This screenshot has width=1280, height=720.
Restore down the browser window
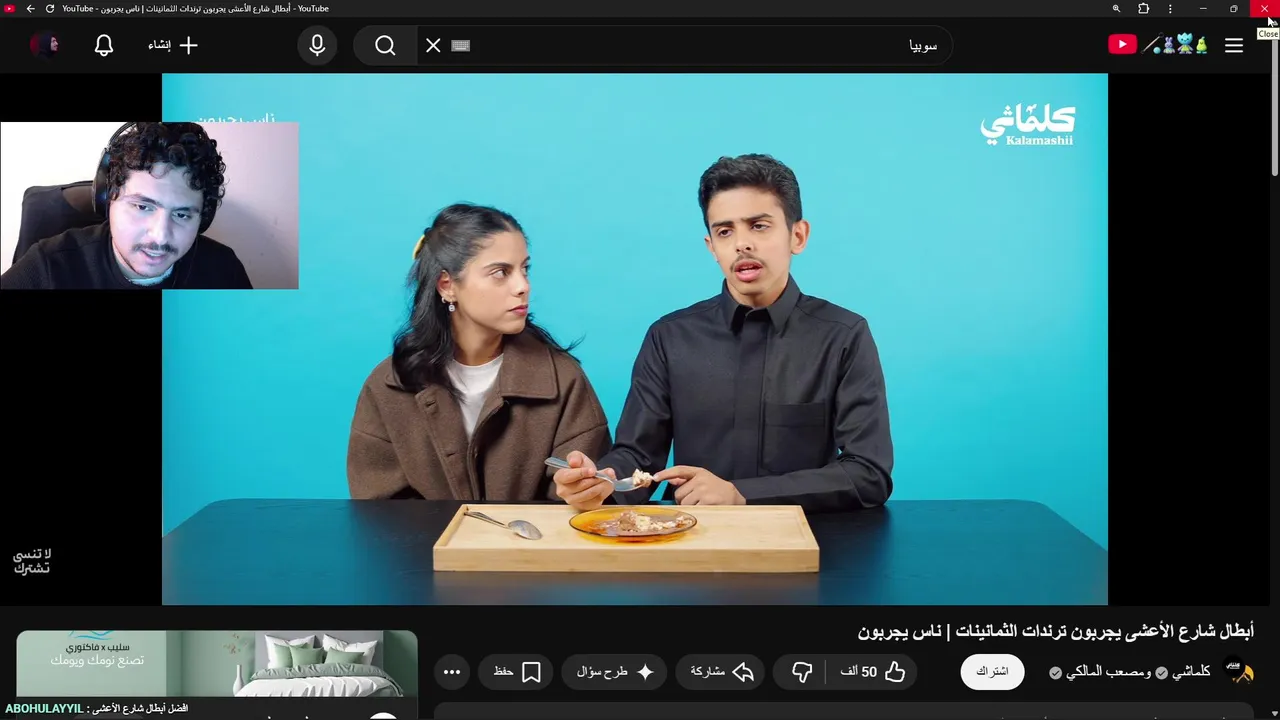[1233, 9]
